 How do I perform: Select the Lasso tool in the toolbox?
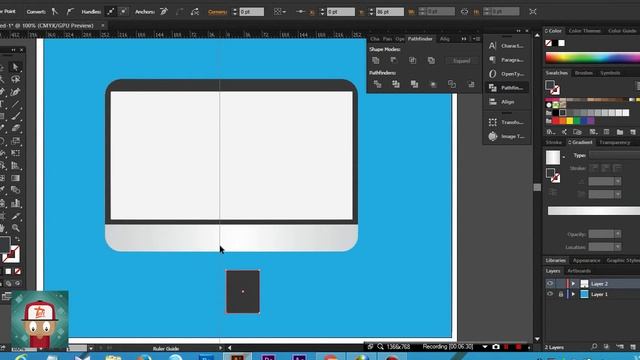16,79
